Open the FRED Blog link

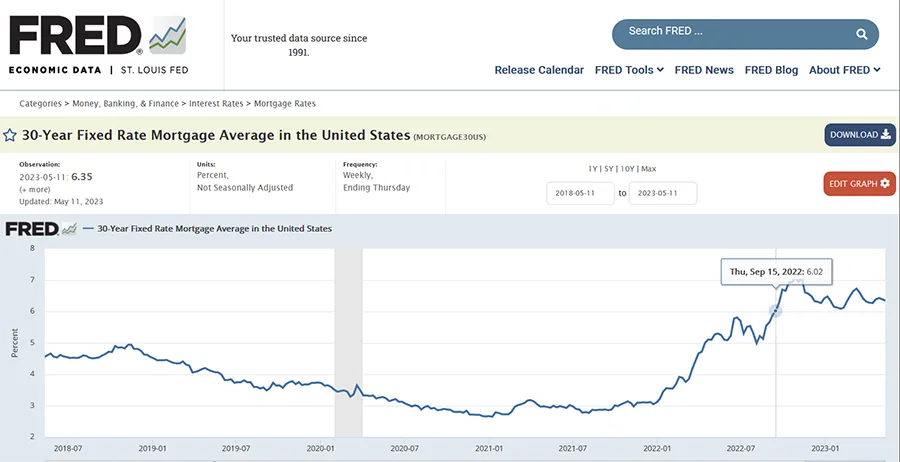pyautogui.click(x=771, y=70)
